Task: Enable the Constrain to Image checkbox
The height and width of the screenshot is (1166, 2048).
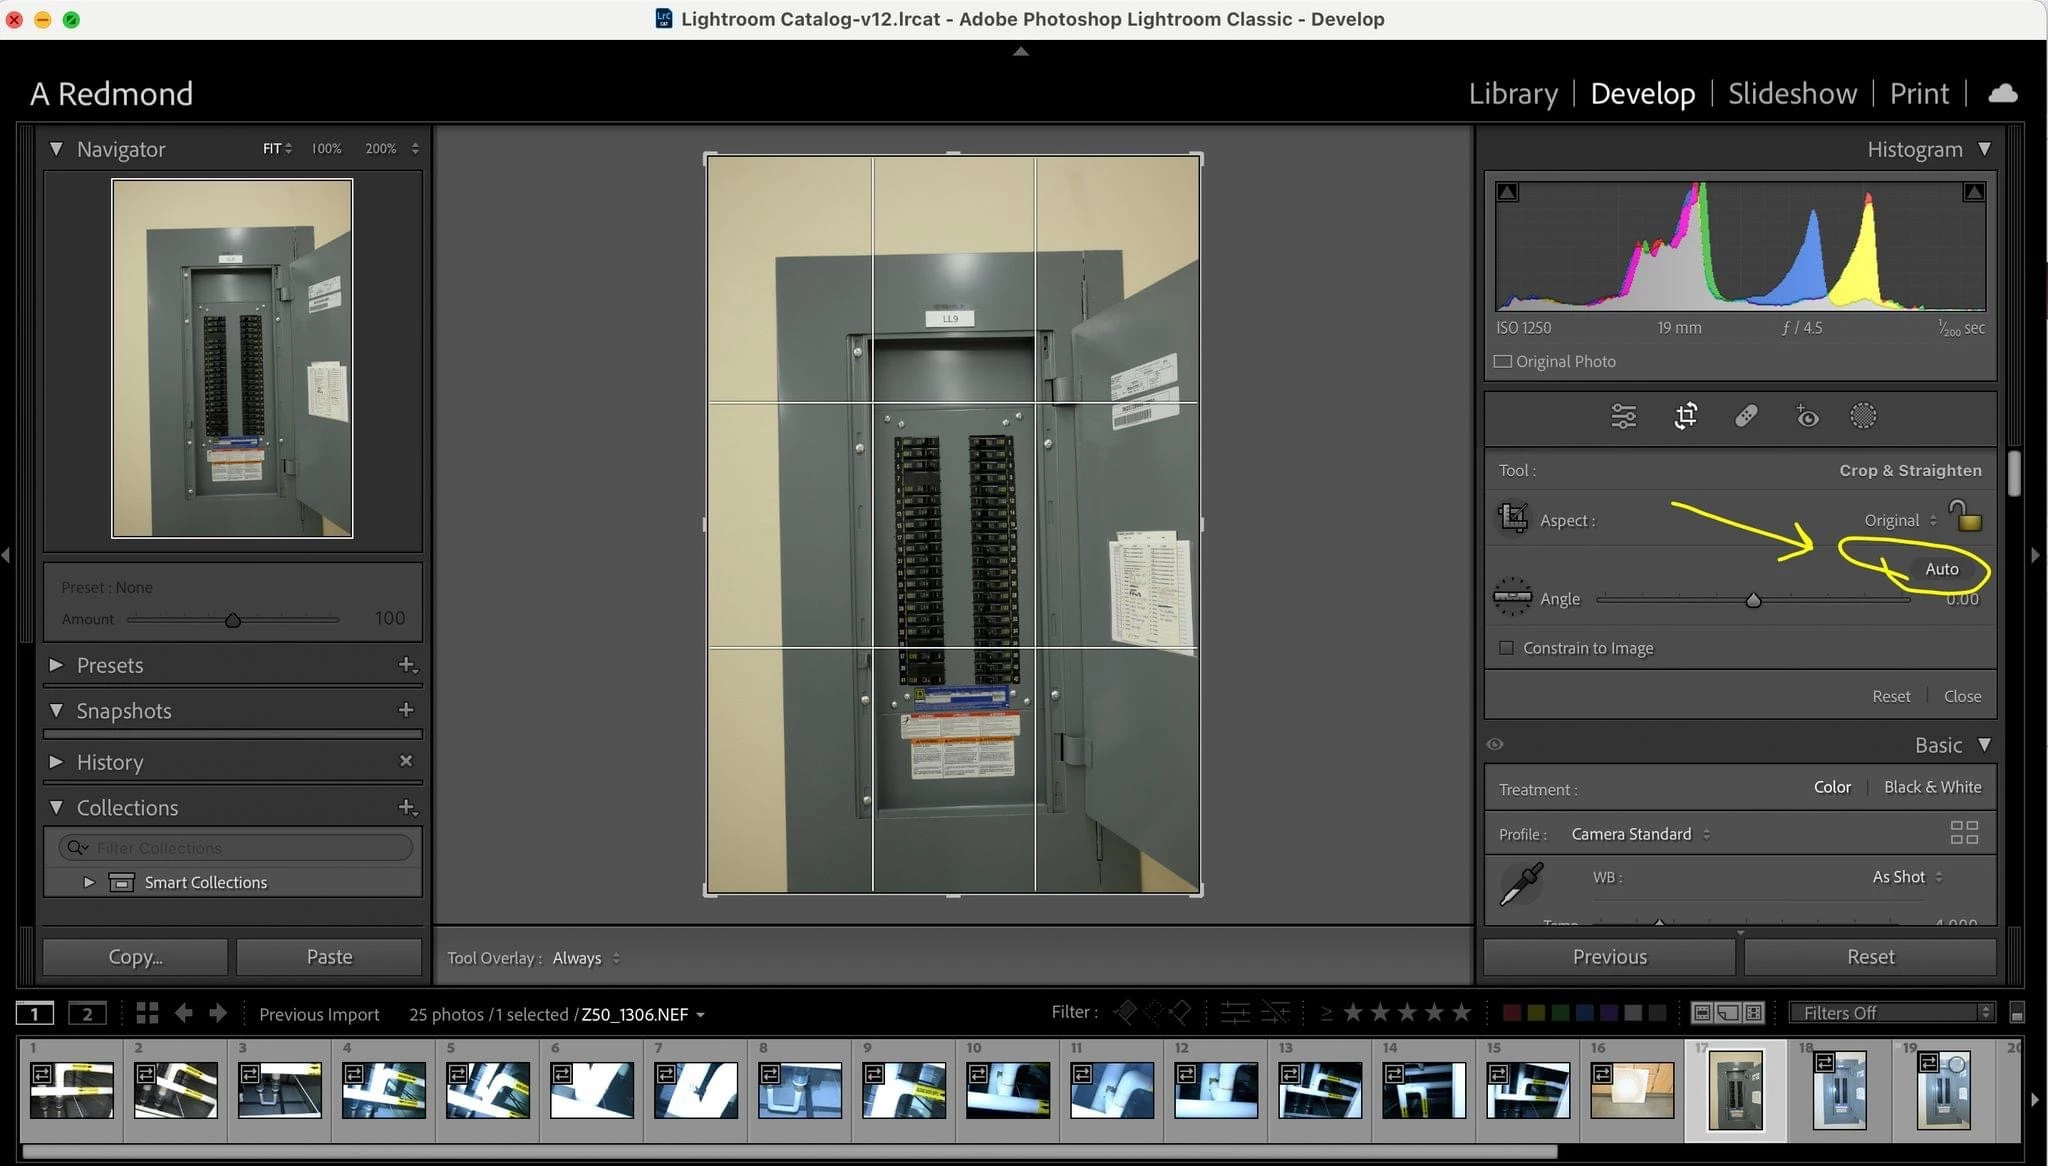Action: (1506, 648)
